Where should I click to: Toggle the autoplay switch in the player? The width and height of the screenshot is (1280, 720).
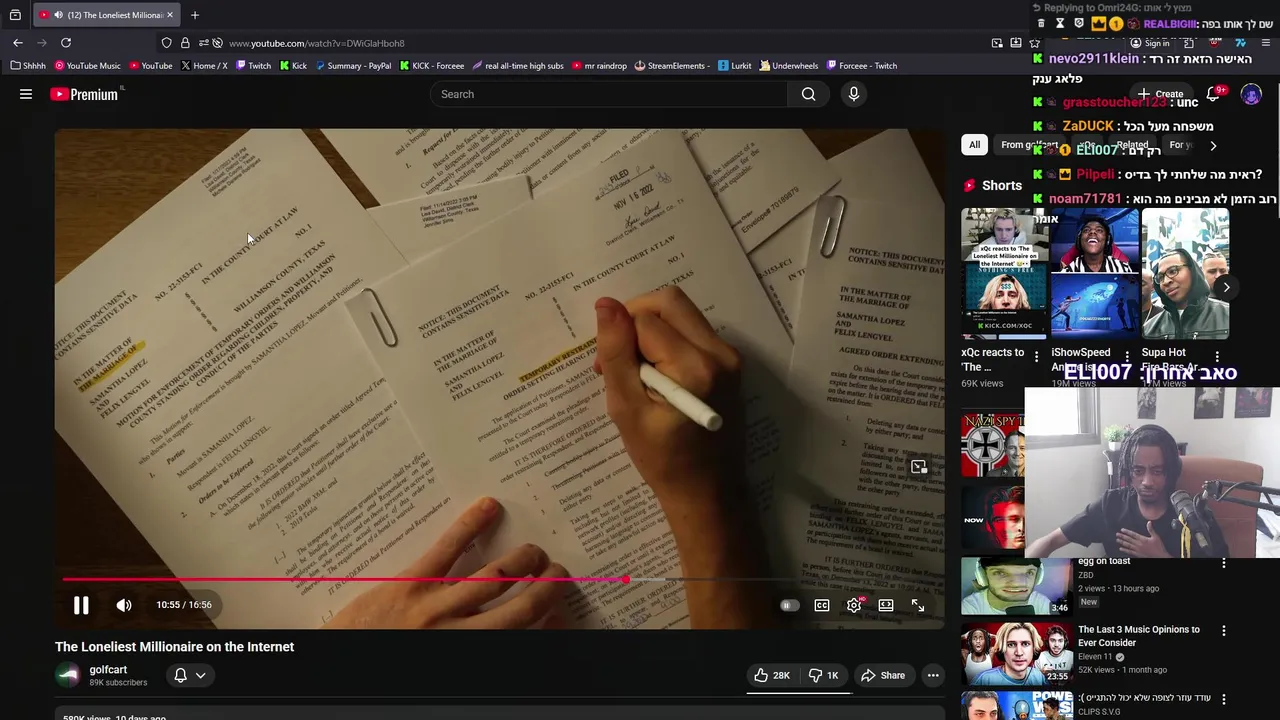click(789, 605)
